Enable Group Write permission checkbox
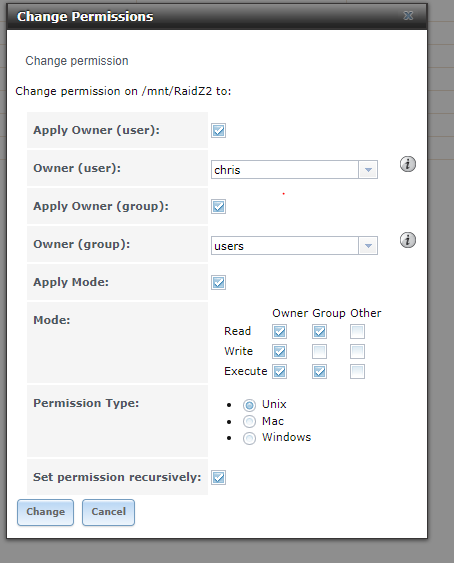The image size is (454, 563). (x=319, y=352)
